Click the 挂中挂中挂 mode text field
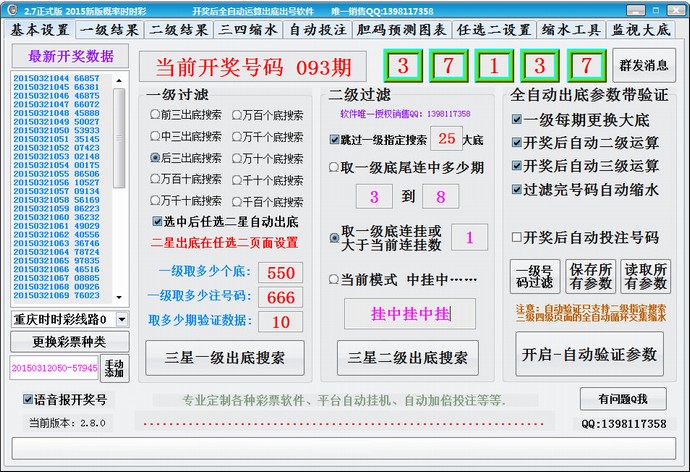This screenshot has width=690, height=472. (411, 313)
